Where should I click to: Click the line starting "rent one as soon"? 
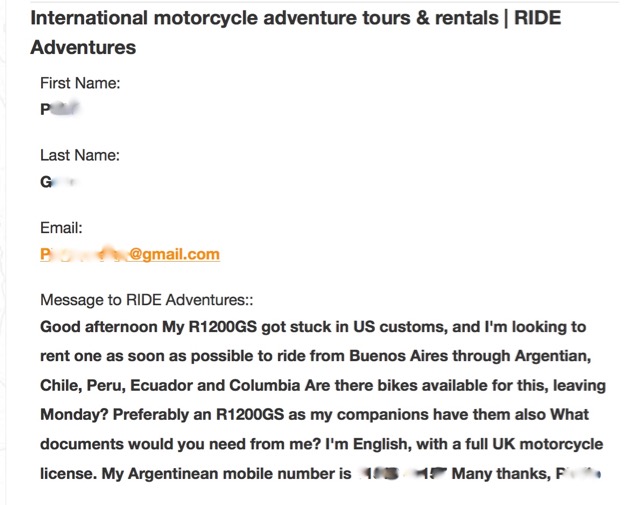click(x=316, y=356)
